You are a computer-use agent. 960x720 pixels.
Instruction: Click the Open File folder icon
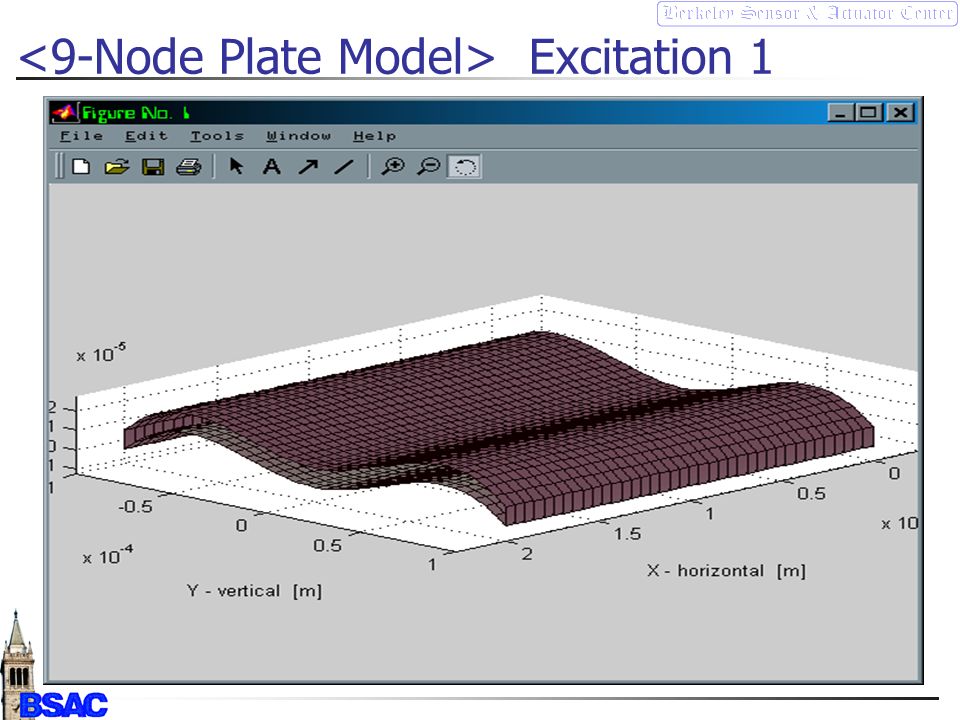[x=116, y=167]
